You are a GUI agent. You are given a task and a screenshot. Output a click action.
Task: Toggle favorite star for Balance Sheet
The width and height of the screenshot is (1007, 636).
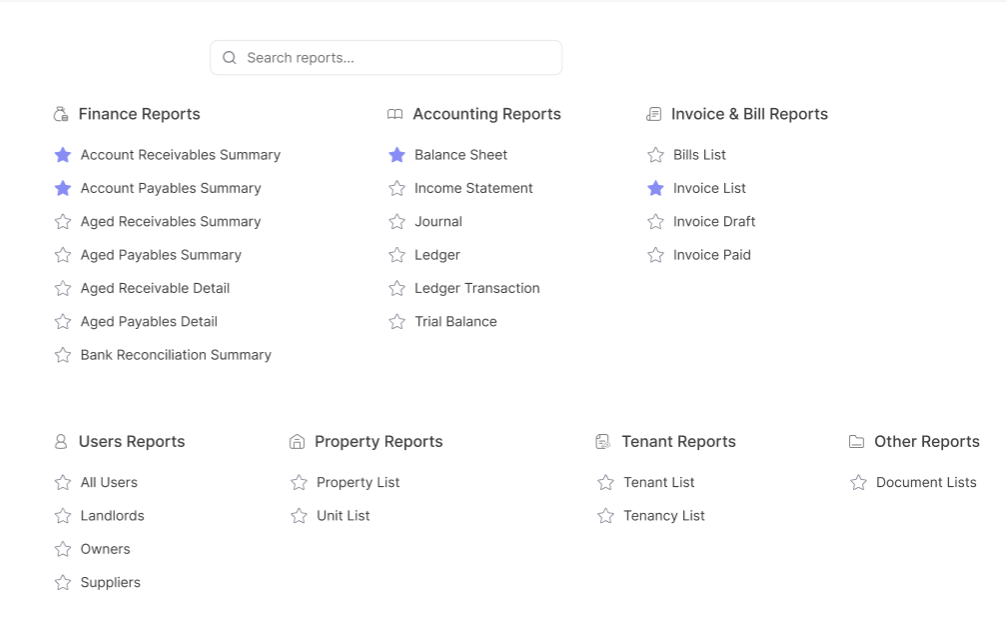[x=397, y=155]
